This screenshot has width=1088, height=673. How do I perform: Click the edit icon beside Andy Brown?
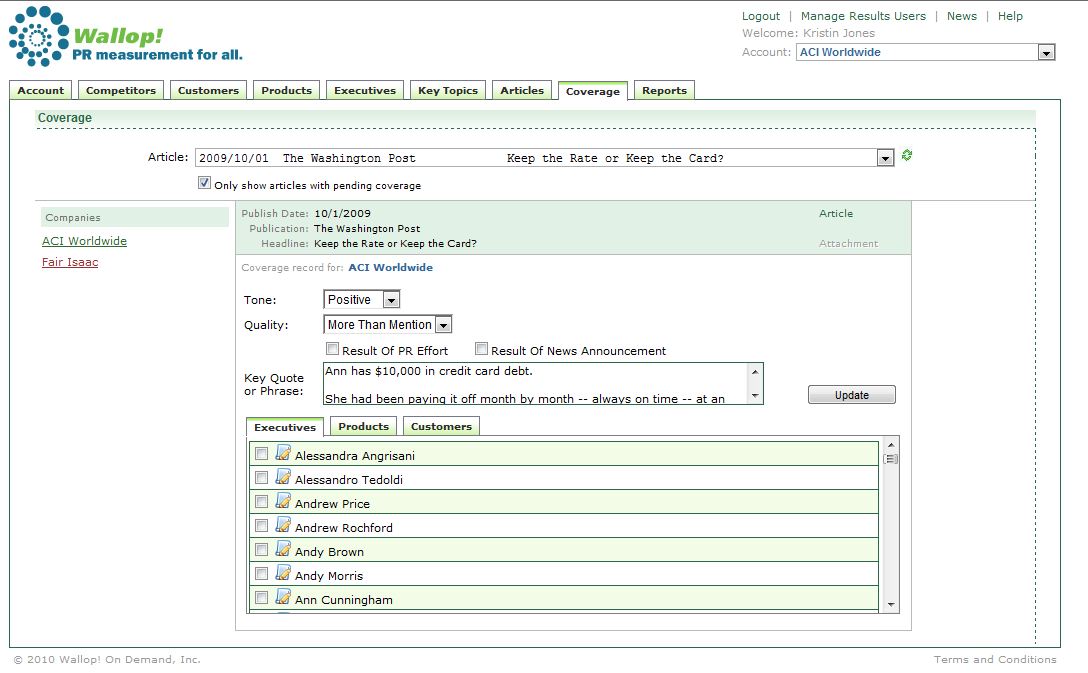point(283,549)
